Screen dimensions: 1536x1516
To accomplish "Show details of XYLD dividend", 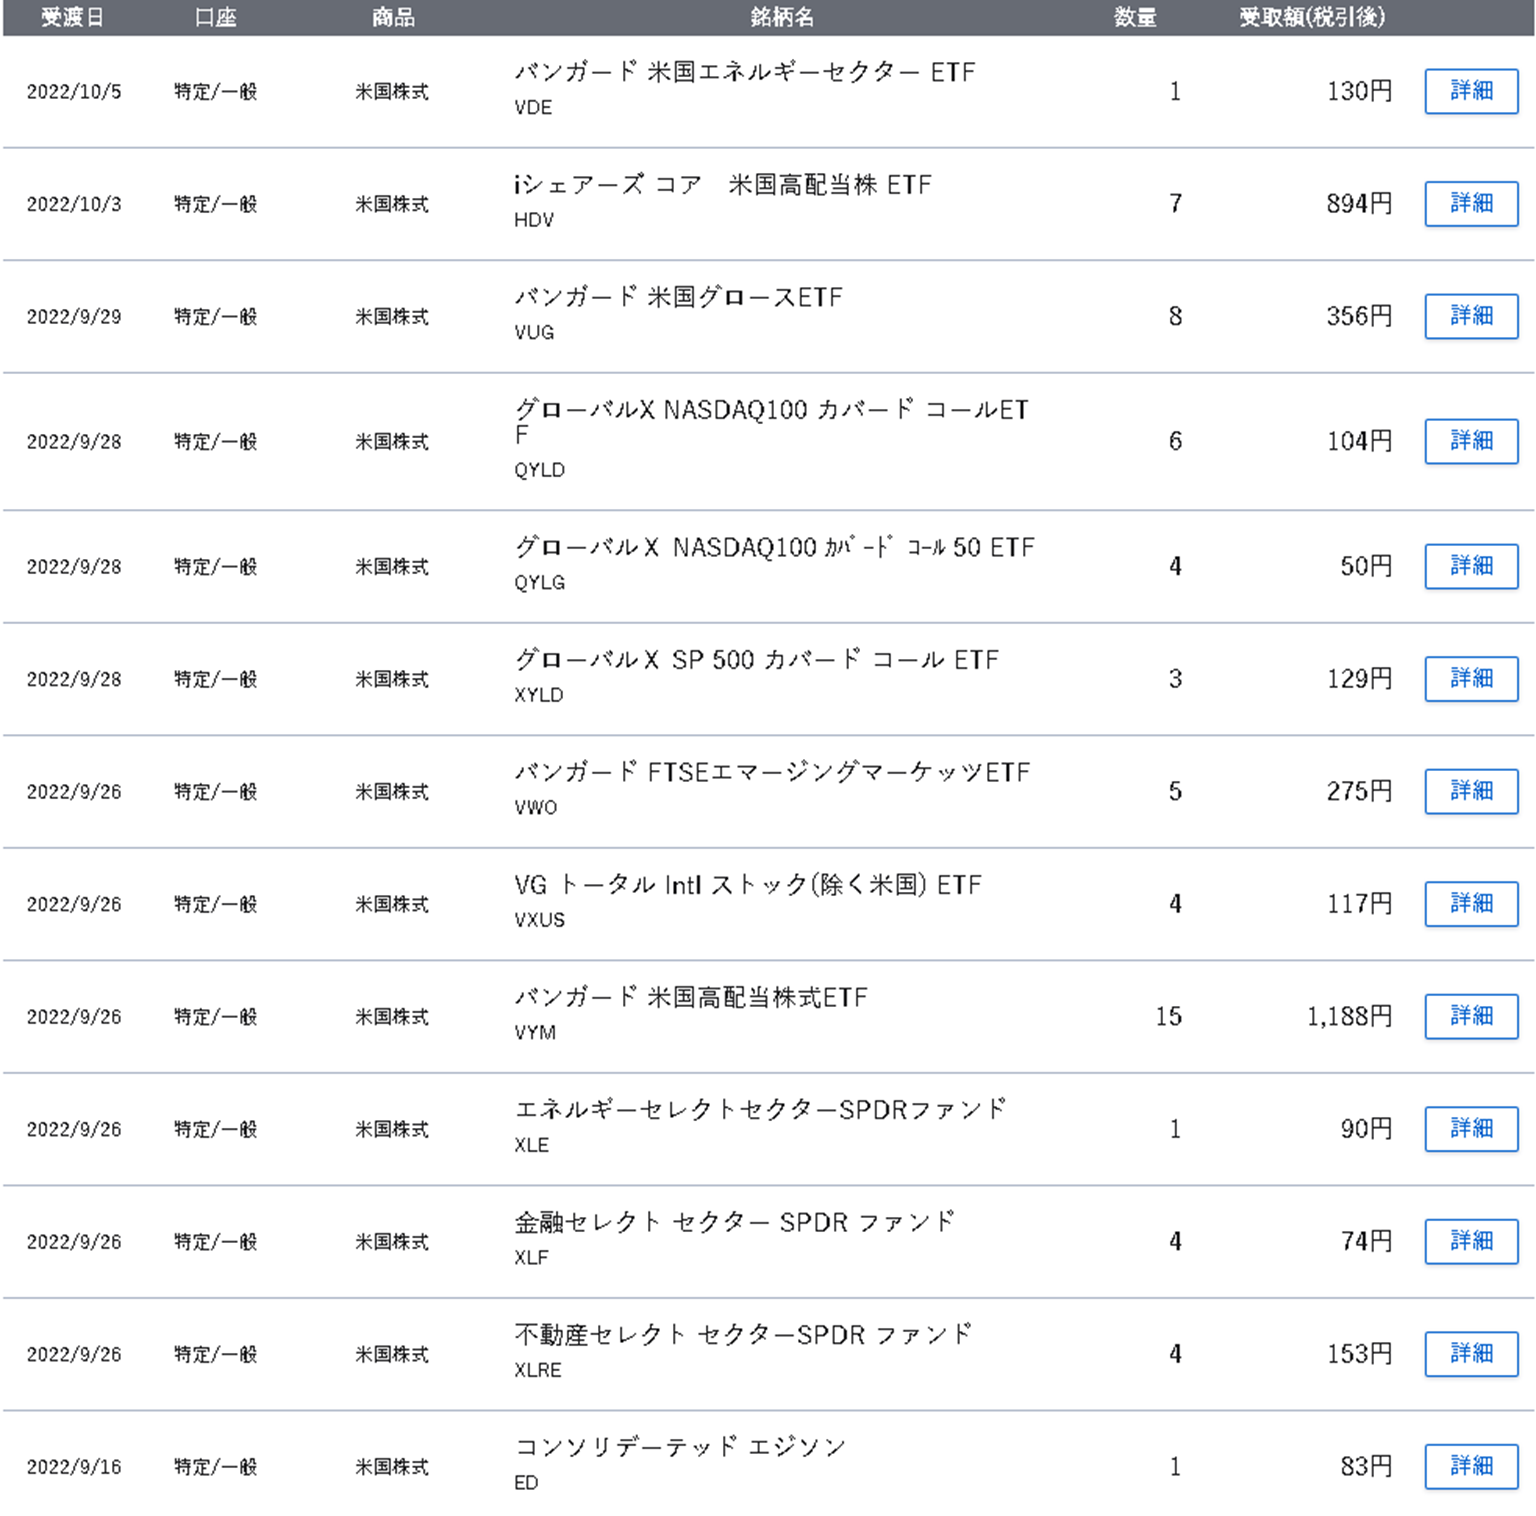I will 1471,679.
